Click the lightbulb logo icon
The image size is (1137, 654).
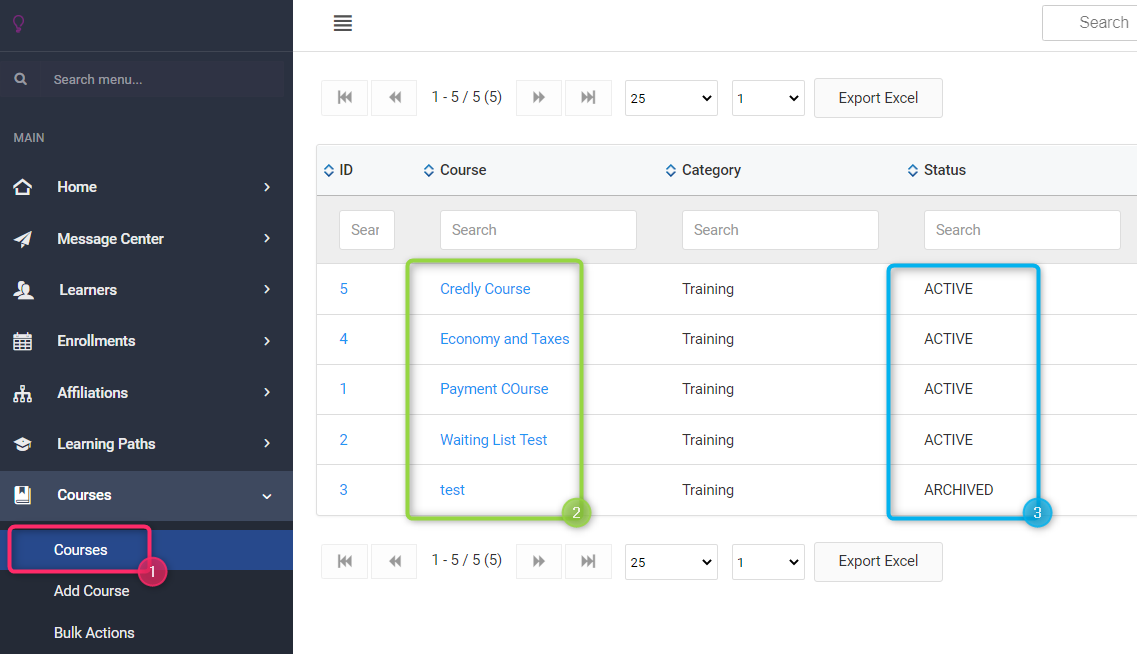18,23
